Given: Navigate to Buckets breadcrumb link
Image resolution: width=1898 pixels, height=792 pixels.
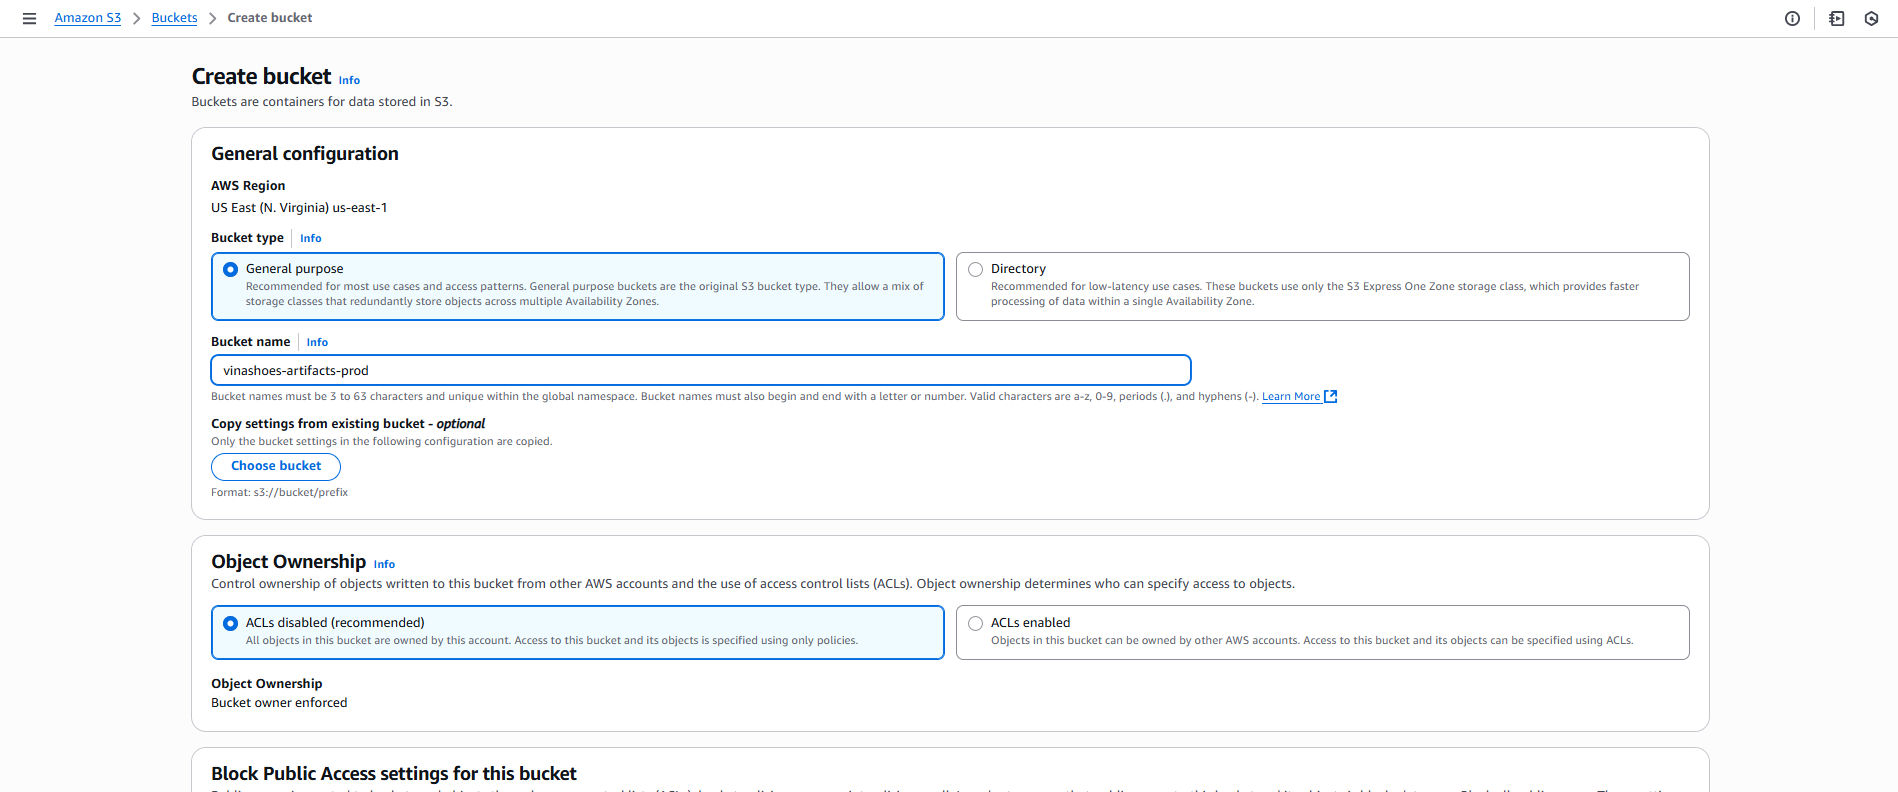Looking at the screenshot, I should tap(174, 18).
